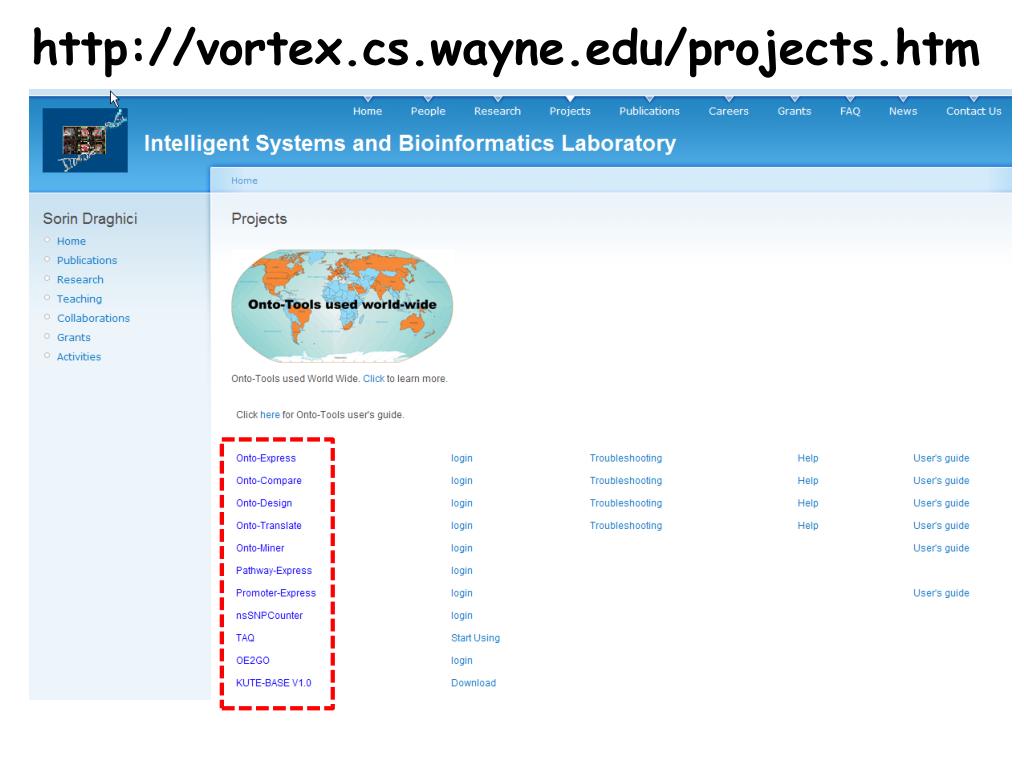Open Collaborations sidebar link

click(x=93, y=318)
